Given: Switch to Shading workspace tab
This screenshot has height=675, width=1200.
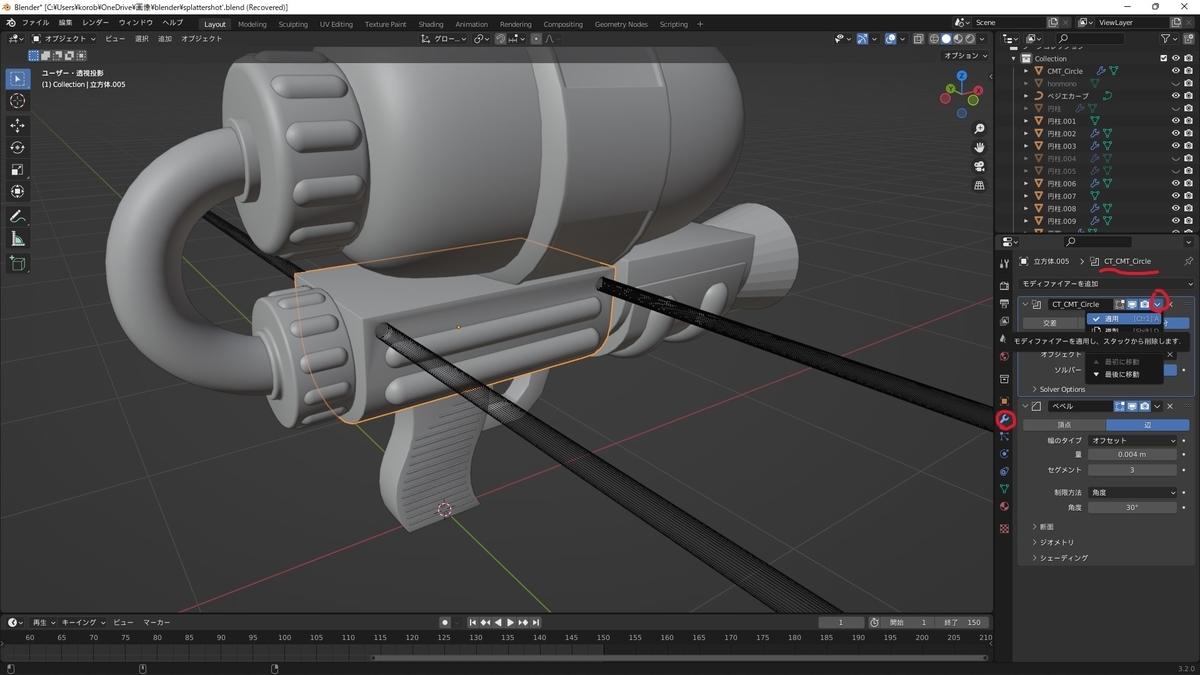Looking at the screenshot, I should coord(431,24).
